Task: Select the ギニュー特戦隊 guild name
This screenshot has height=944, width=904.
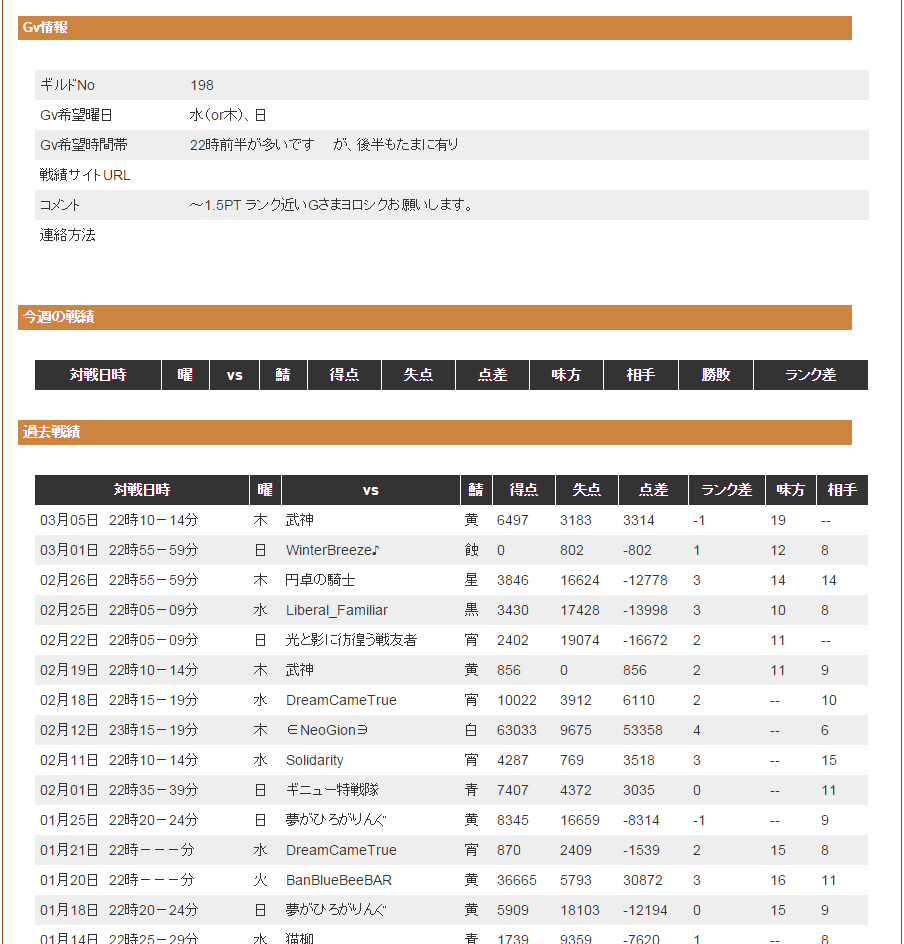Action: (x=332, y=790)
